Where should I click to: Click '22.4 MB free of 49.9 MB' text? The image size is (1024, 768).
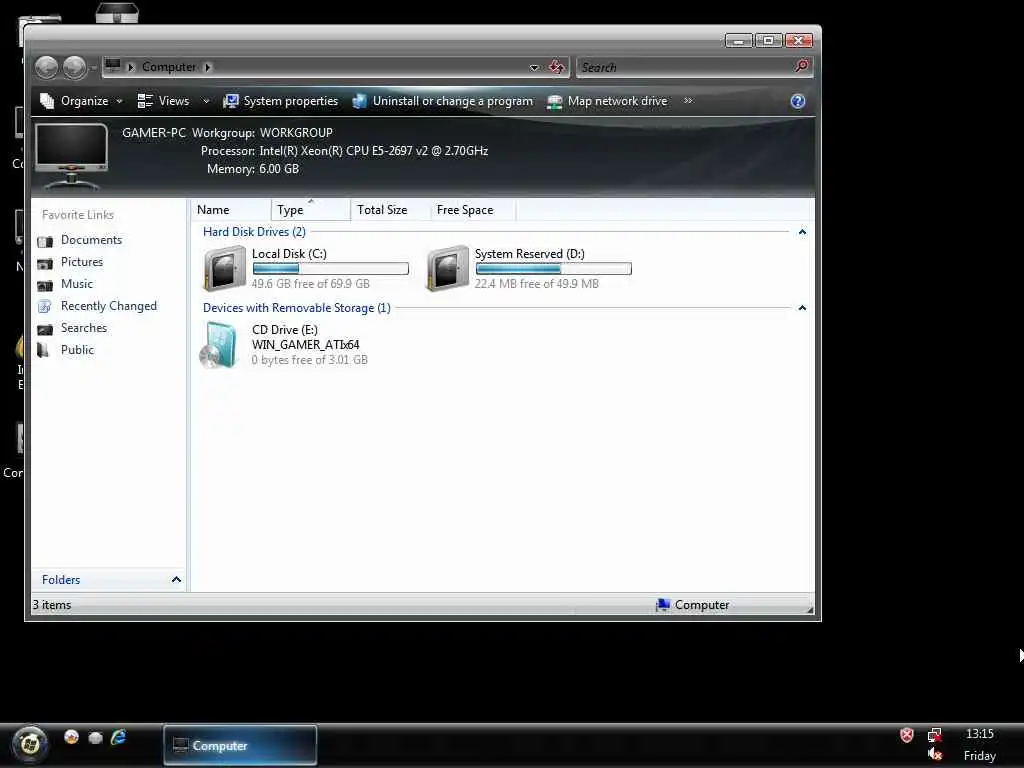click(x=536, y=283)
